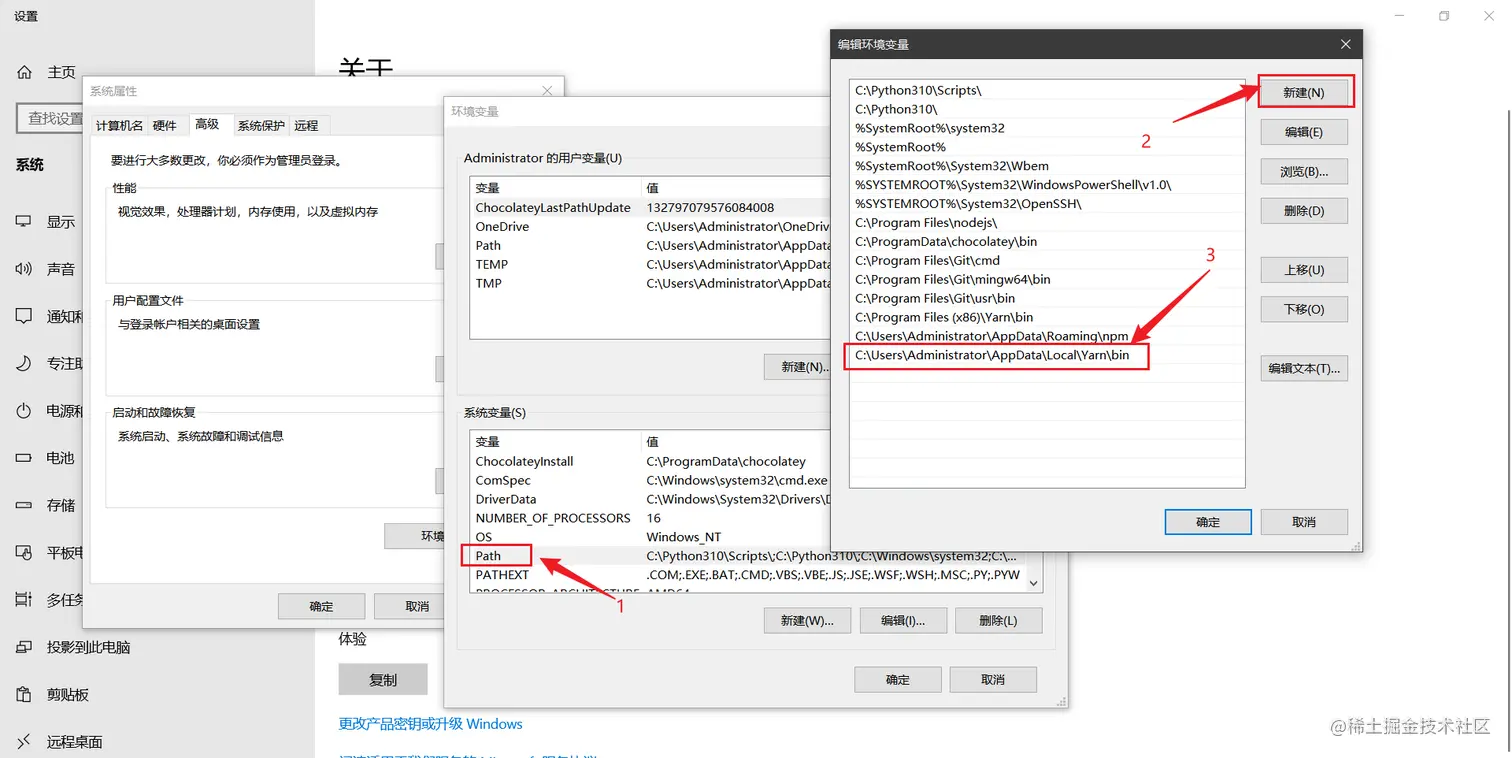The height and width of the screenshot is (758, 1512).
Task: Click 取消 in System Properties window
Action: pyautogui.click(x=410, y=606)
